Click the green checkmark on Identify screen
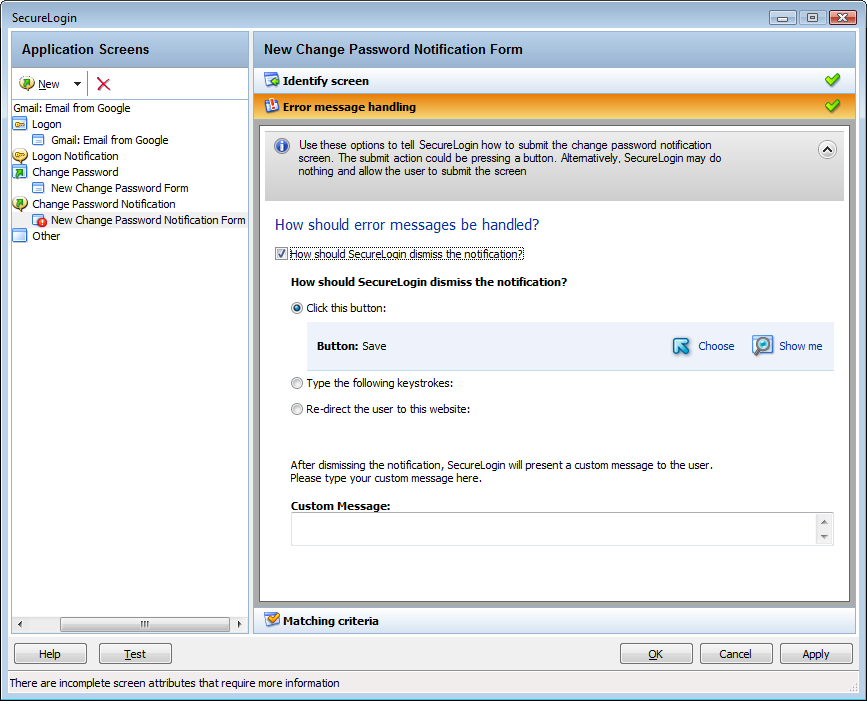Image resolution: width=867 pixels, height=701 pixels. click(832, 80)
